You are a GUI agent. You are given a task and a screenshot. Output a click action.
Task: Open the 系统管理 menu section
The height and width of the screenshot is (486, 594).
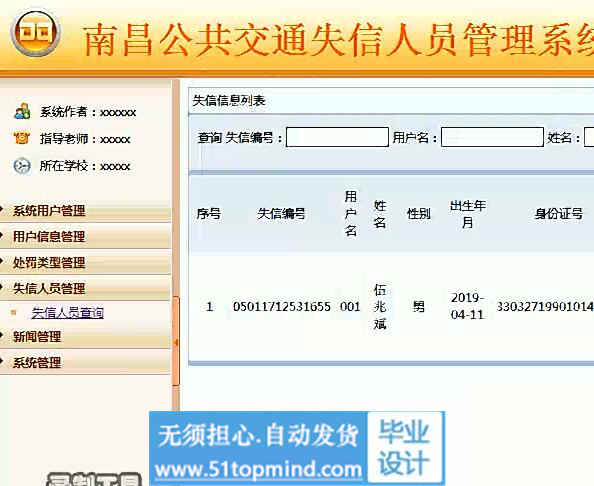(85, 363)
